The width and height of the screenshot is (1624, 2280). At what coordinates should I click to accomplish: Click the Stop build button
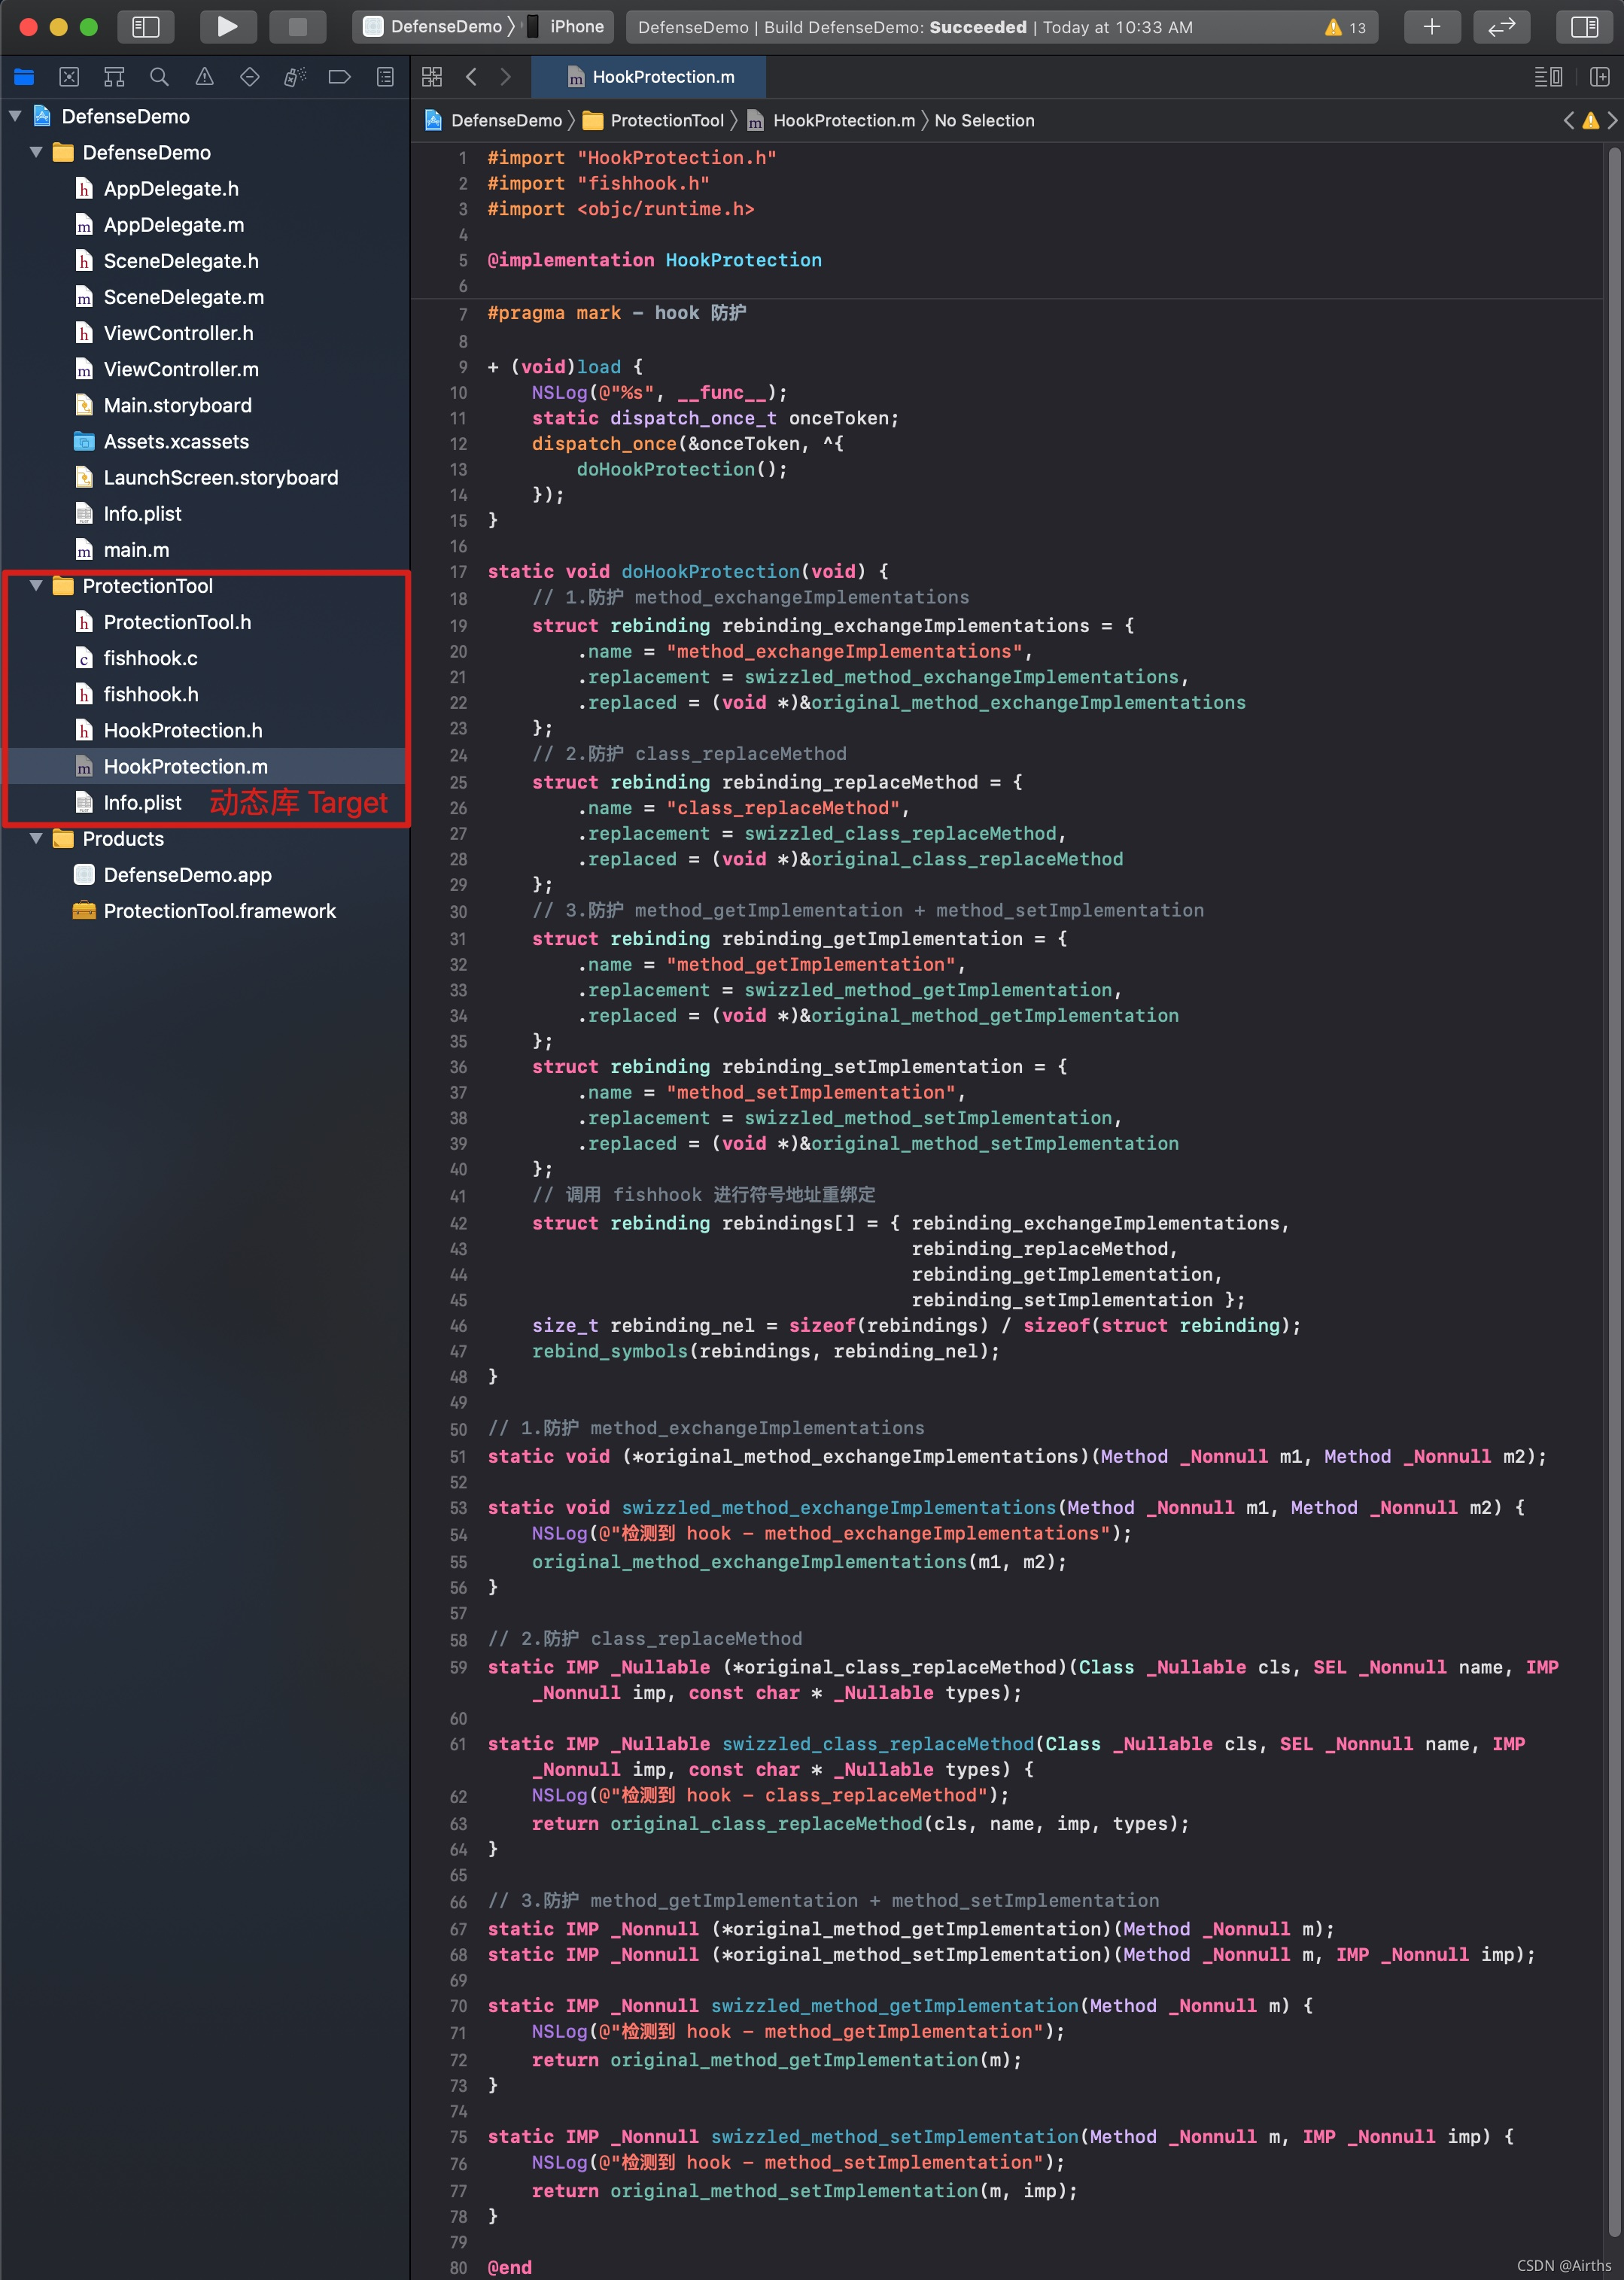coord(297,27)
